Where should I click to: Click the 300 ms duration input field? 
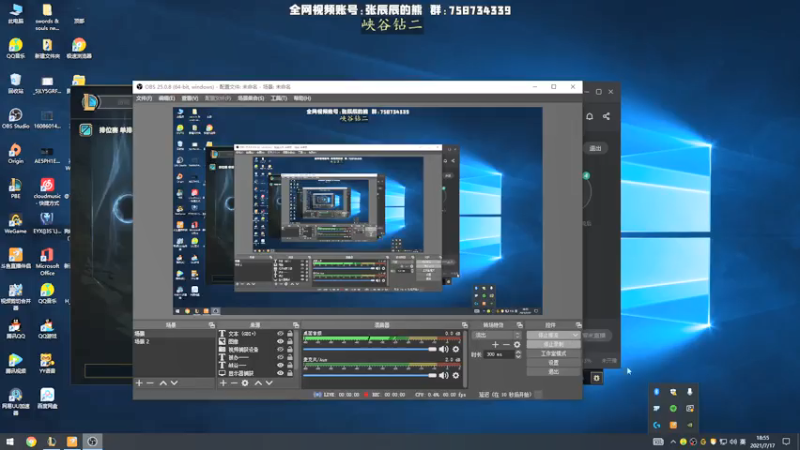(499, 354)
